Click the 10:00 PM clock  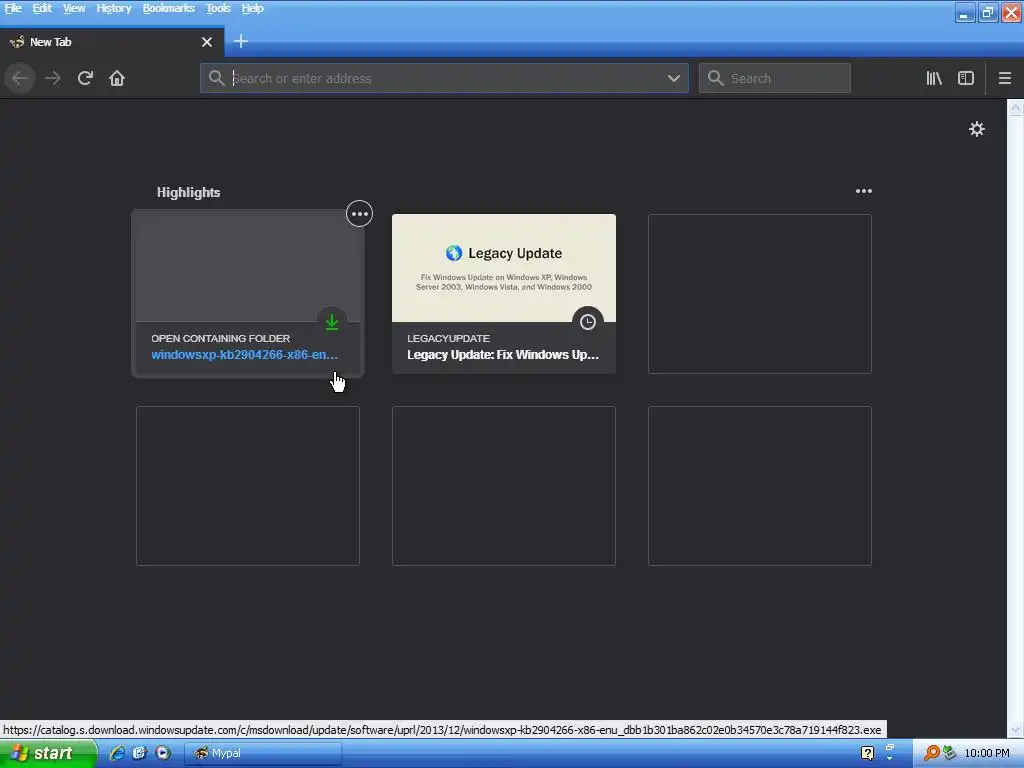(987, 753)
